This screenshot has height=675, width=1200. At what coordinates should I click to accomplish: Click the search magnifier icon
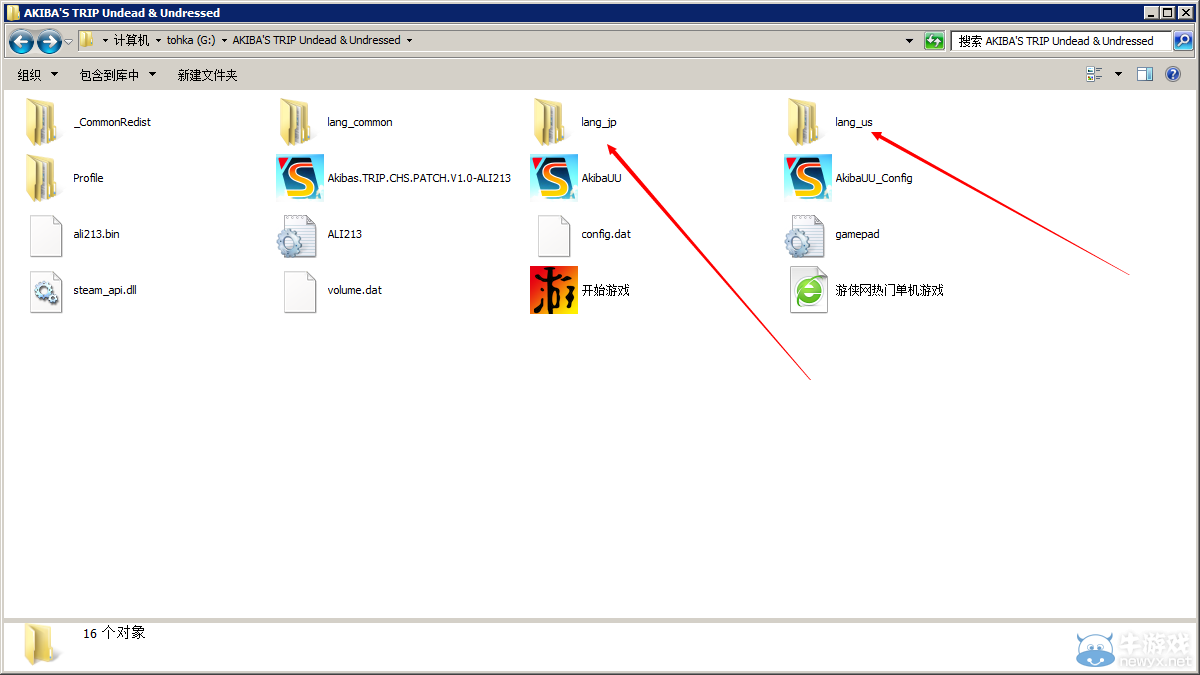click(x=1183, y=41)
